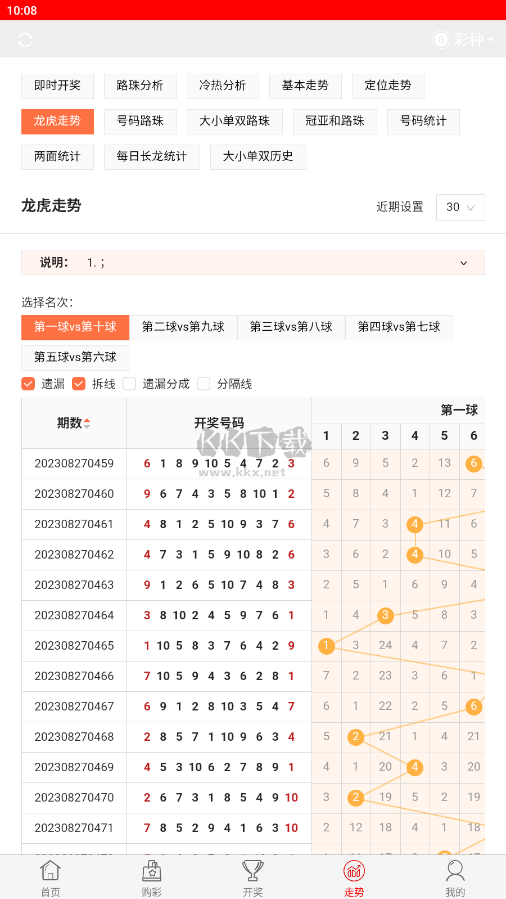Screen dimensions: 506x899
Task: Open 每日长龙统计 statistics
Action: [152, 157]
